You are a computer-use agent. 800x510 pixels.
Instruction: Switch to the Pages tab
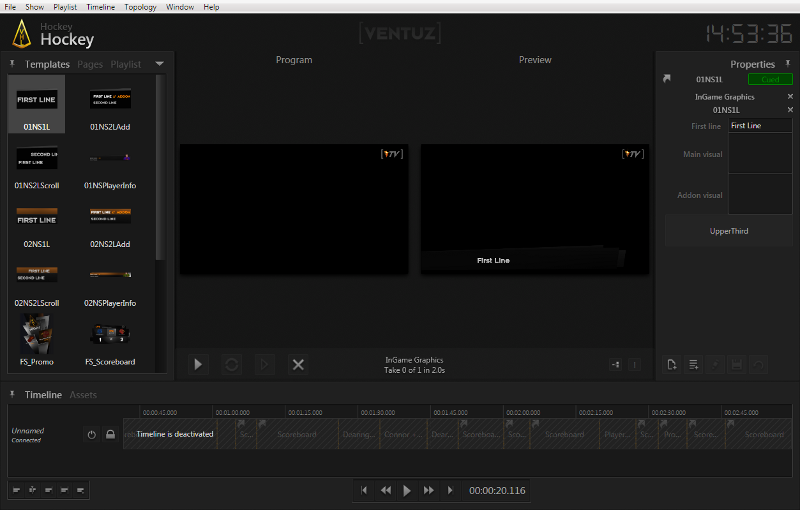[x=90, y=64]
